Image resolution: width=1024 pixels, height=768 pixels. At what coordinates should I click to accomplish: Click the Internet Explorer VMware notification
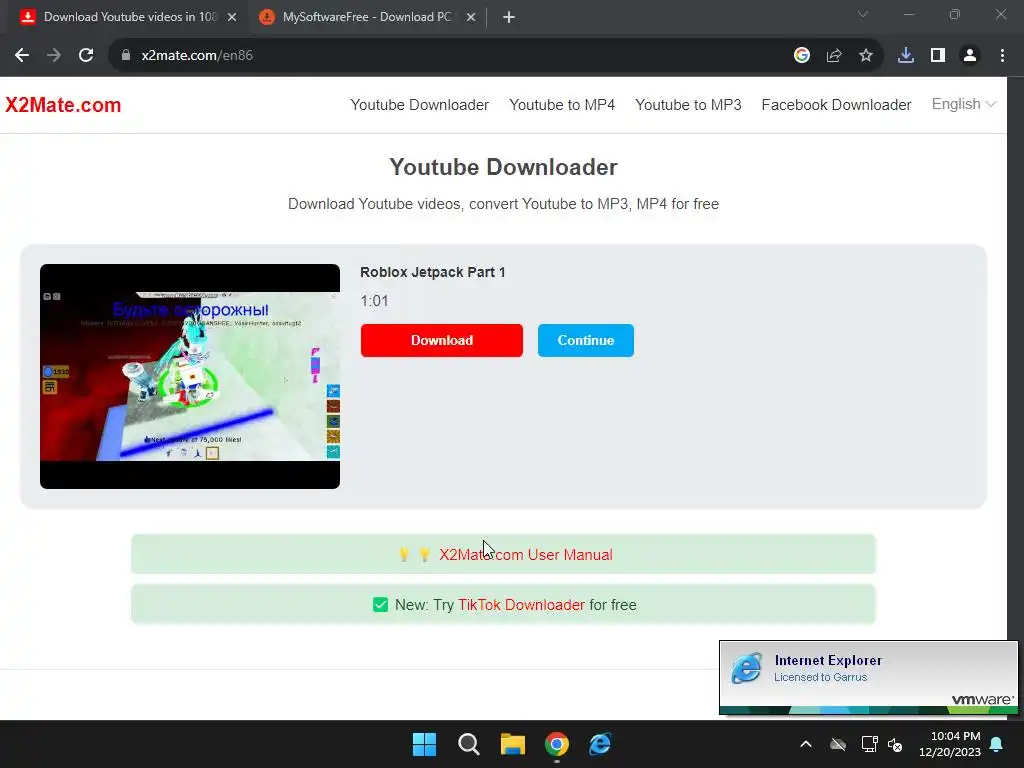(x=869, y=677)
